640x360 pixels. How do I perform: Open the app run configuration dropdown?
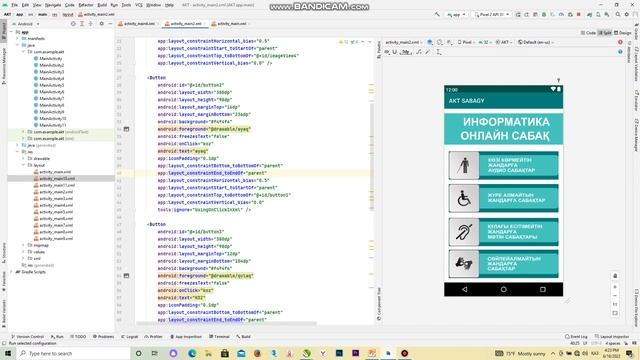[x=456, y=14]
